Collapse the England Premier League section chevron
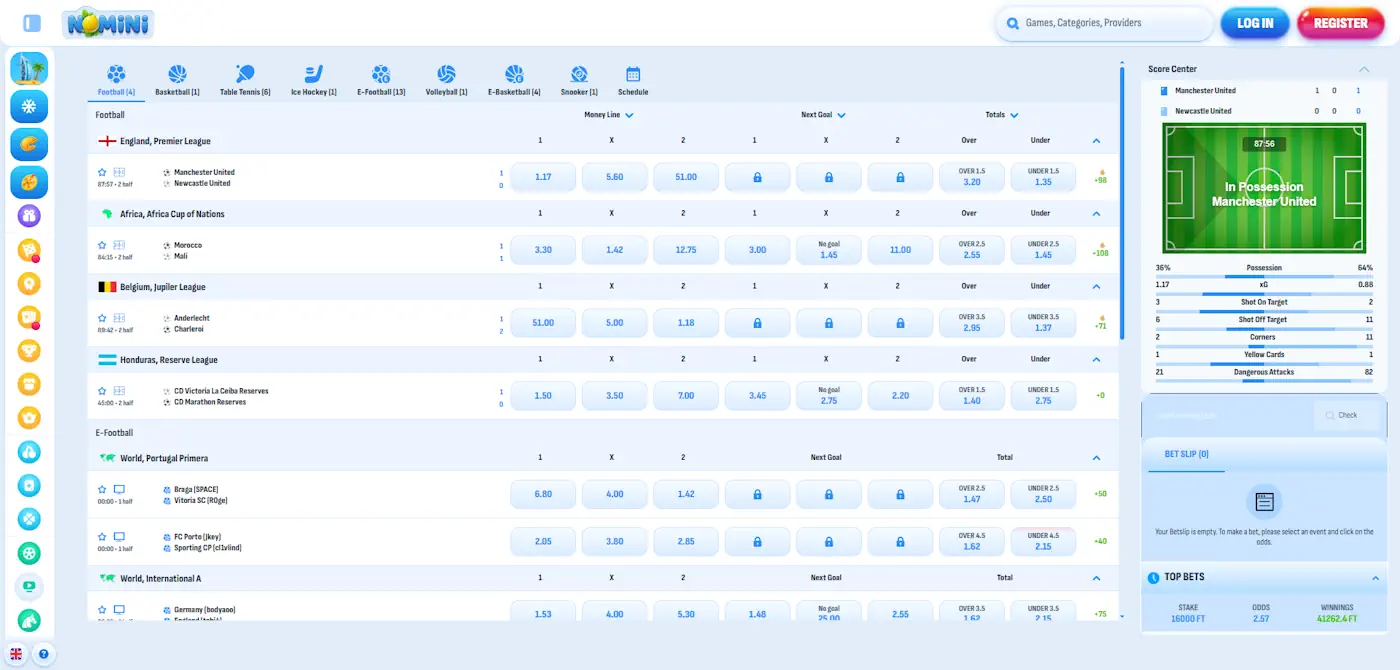This screenshot has width=1400, height=670. point(1096,141)
